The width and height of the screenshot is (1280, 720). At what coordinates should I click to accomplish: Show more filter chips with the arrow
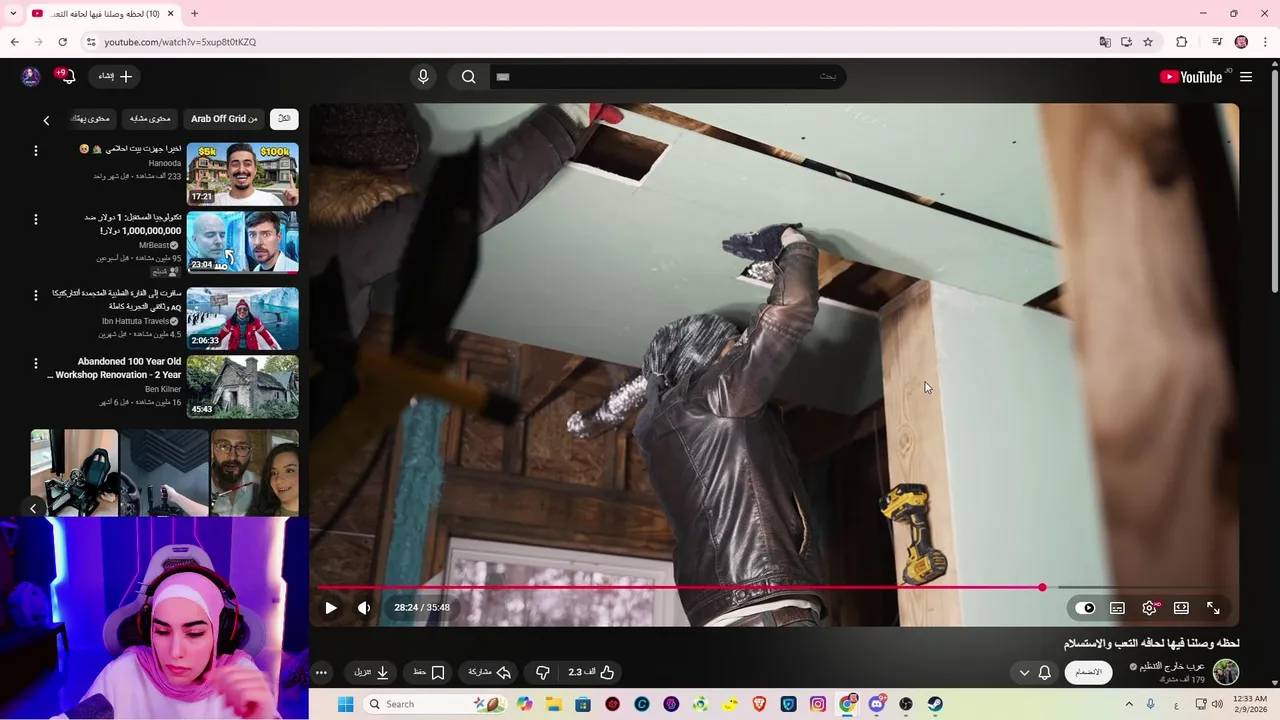point(46,120)
